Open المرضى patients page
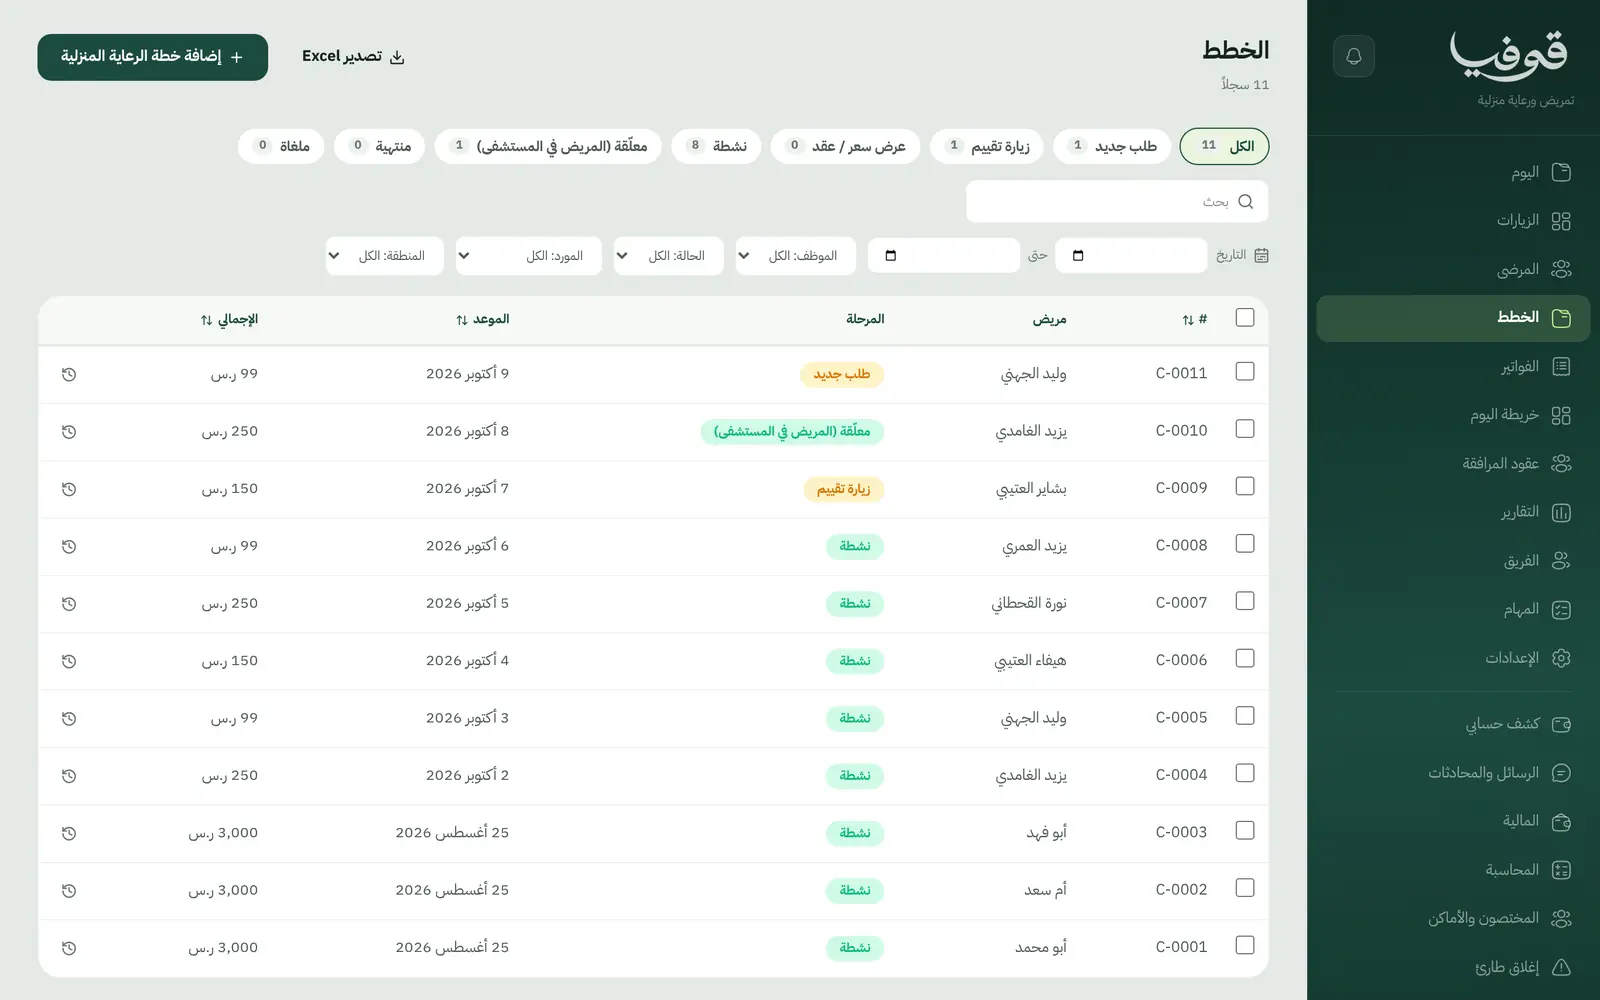 1454,269
